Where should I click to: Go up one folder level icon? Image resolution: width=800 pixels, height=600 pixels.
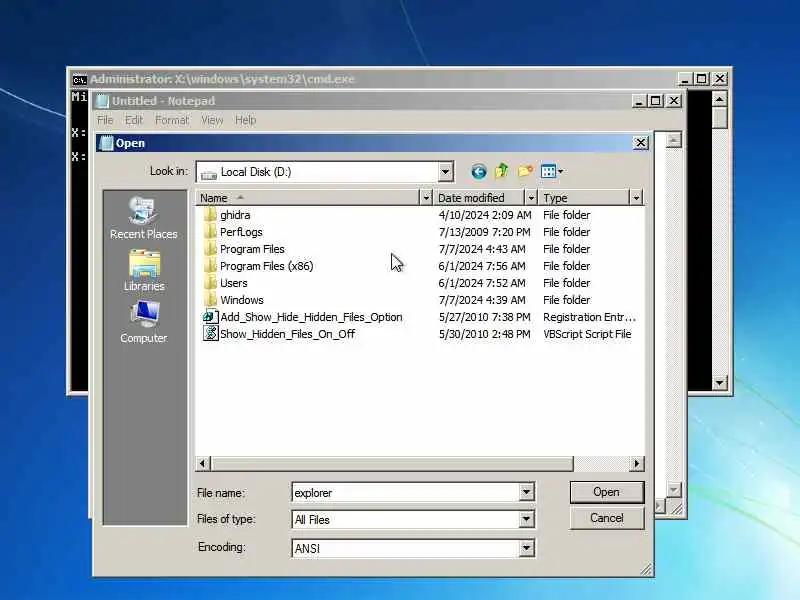click(502, 171)
